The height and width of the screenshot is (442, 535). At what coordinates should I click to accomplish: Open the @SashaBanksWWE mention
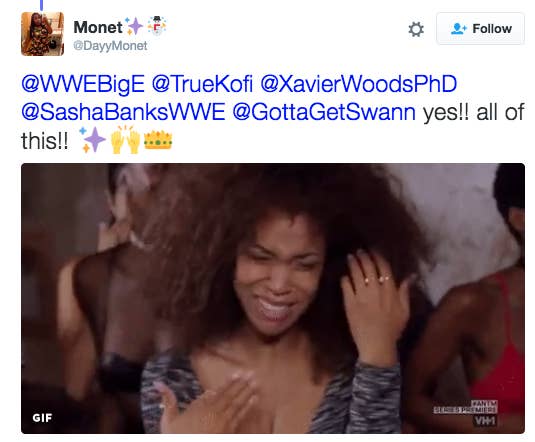pyautogui.click(x=123, y=112)
